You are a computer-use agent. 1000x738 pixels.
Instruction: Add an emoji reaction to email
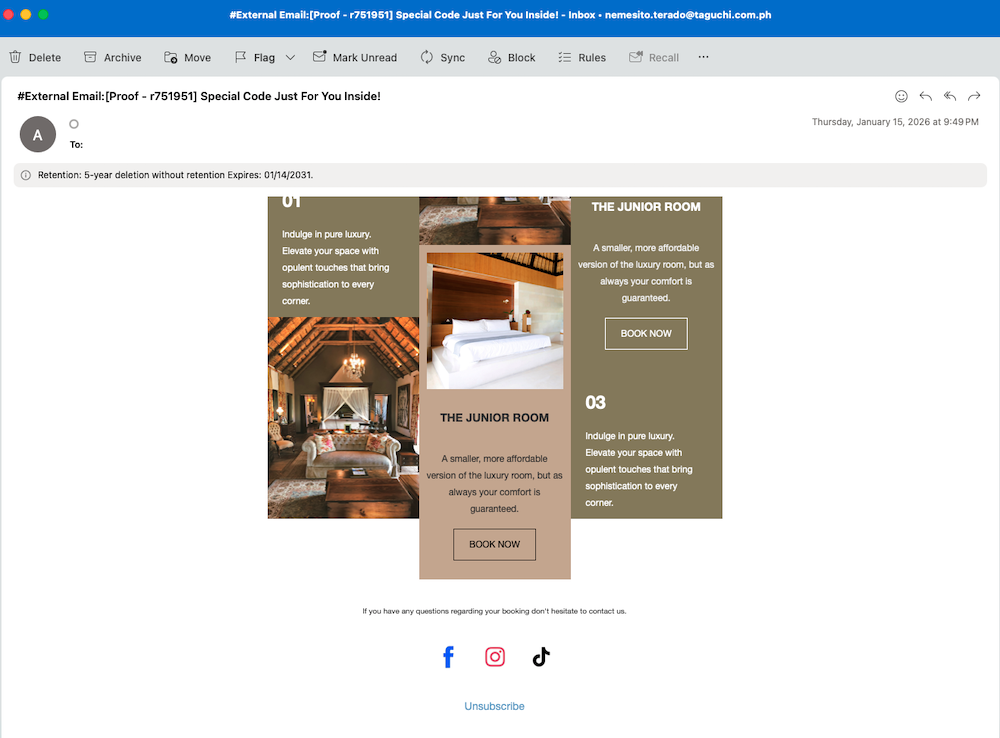901,96
